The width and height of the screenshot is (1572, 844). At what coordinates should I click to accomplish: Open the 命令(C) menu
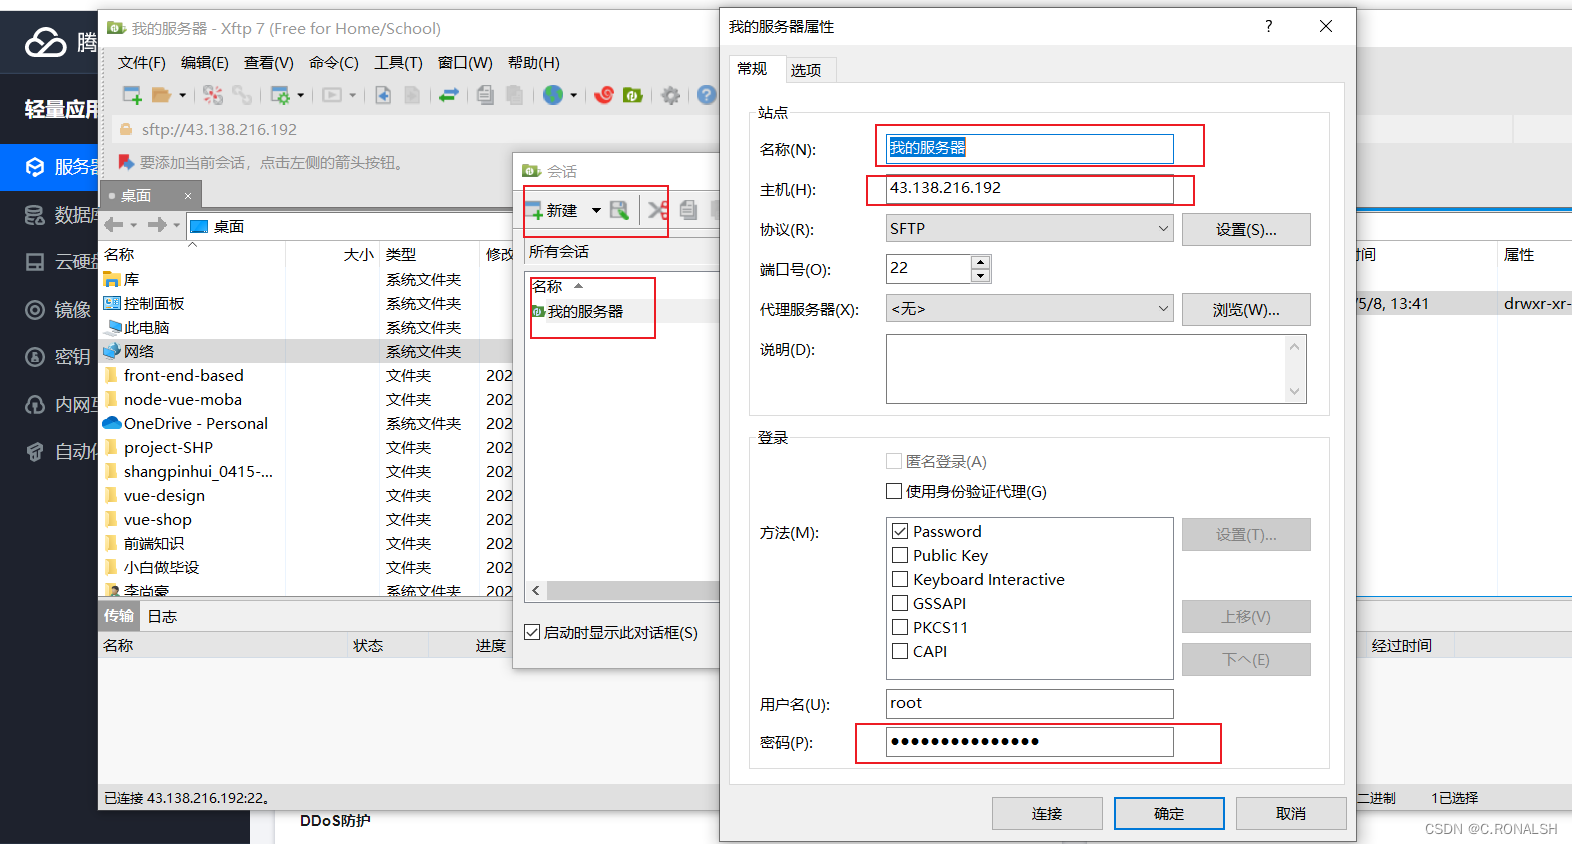pyautogui.click(x=334, y=62)
